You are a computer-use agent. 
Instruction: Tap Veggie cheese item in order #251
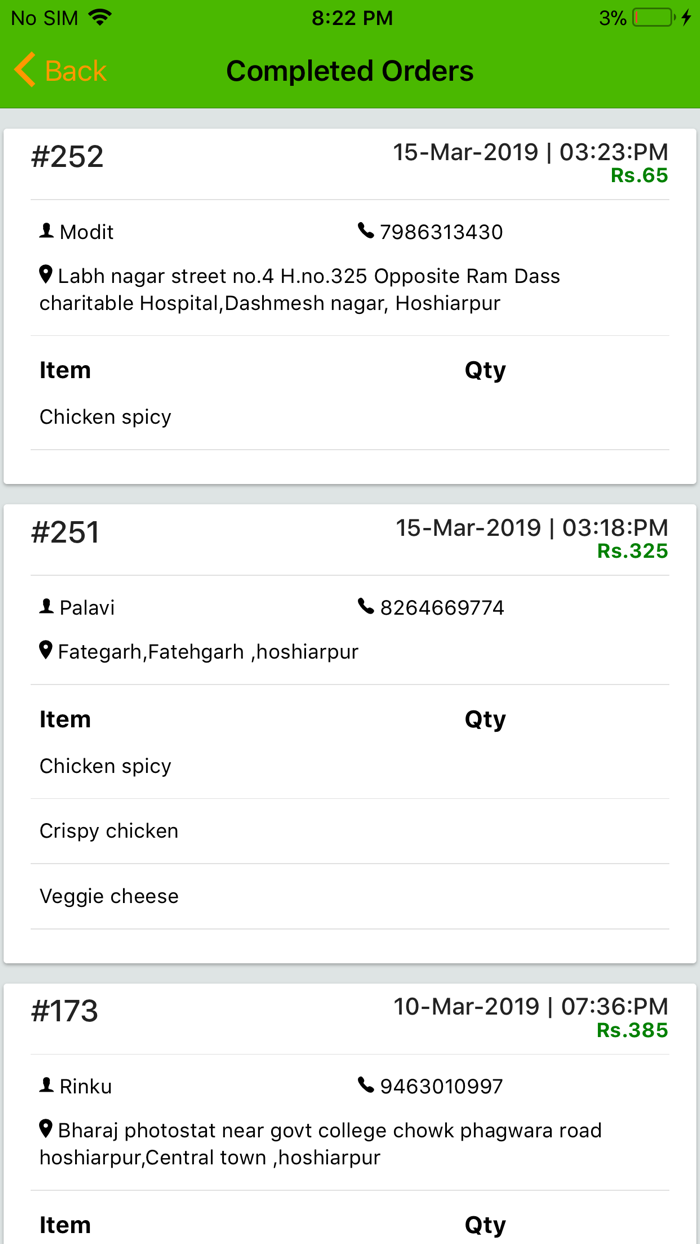[x=109, y=896]
